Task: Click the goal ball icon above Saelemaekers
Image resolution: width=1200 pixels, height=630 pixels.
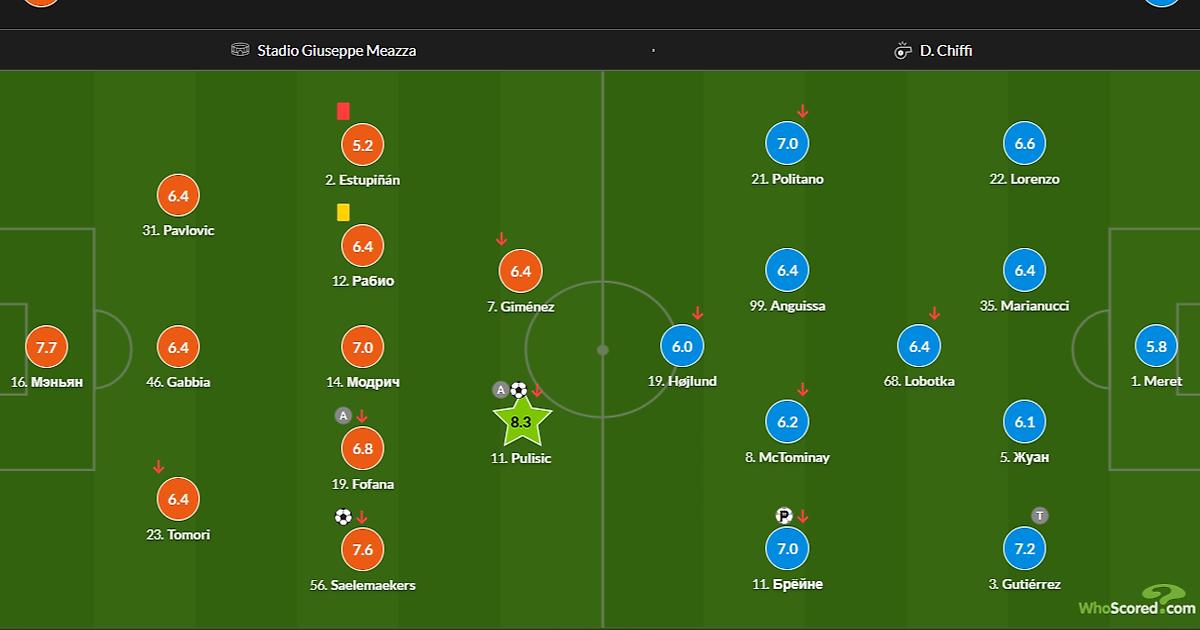Action: point(343,517)
